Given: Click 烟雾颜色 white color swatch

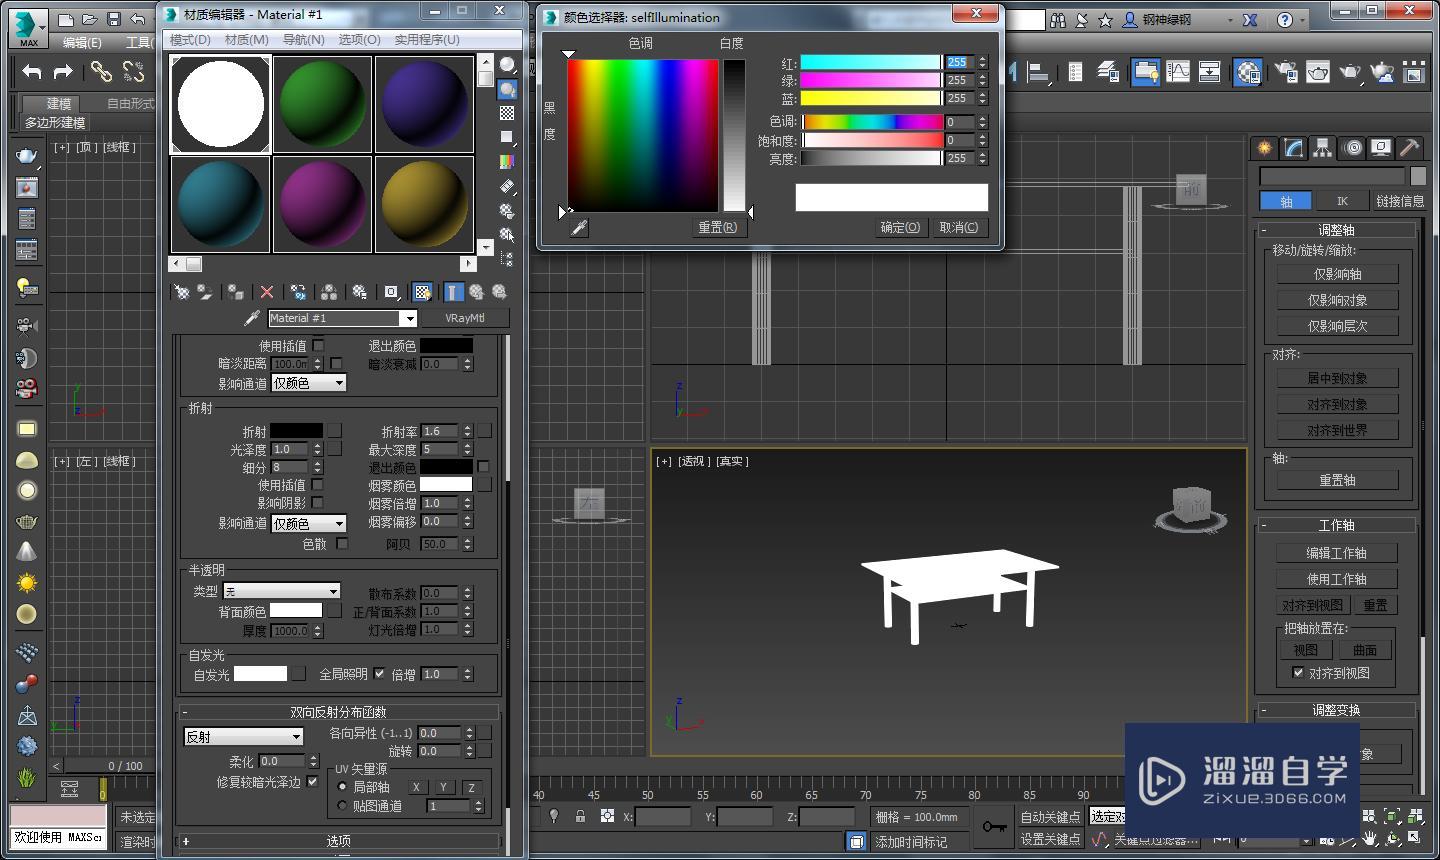Looking at the screenshot, I should [445, 484].
